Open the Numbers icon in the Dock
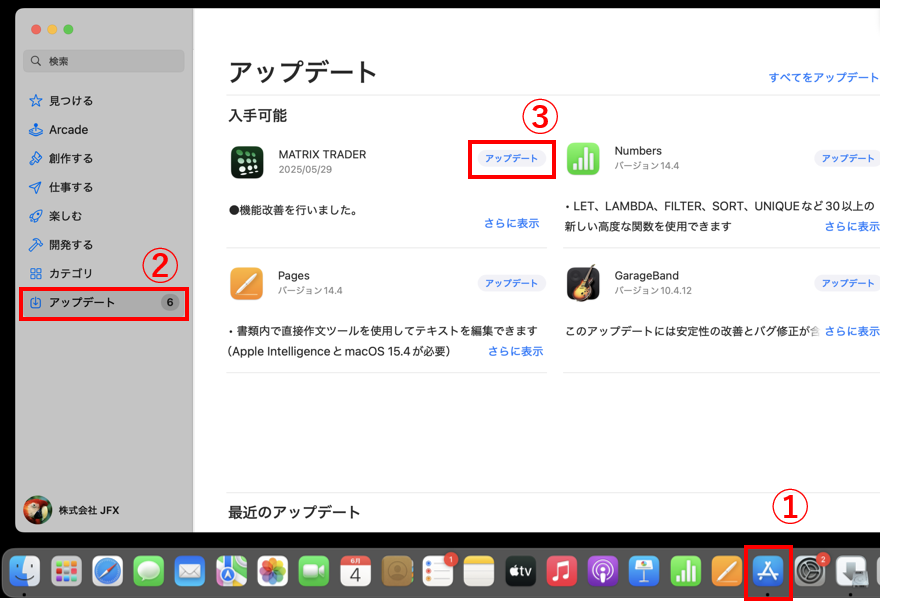This screenshot has height=616, width=916. [x=686, y=570]
